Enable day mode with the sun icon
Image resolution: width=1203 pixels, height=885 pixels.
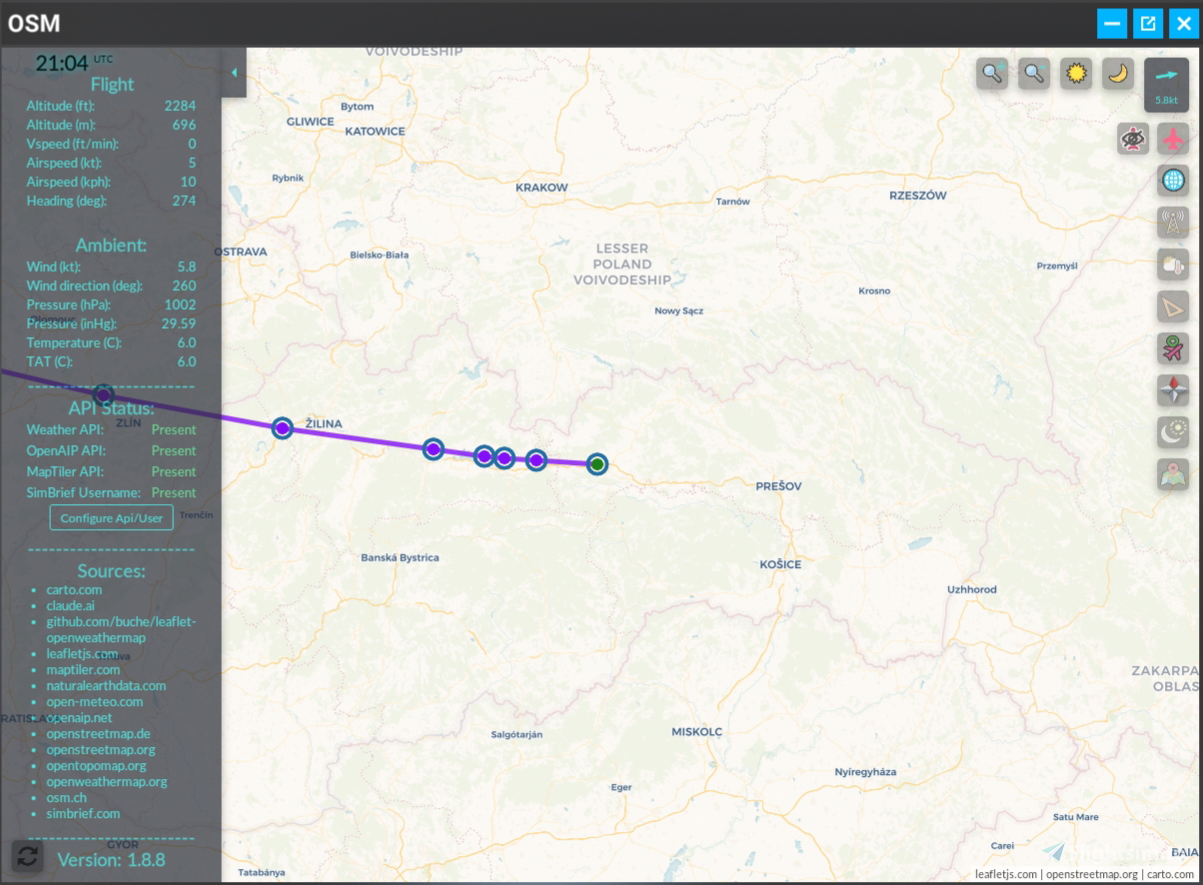(x=1075, y=72)
